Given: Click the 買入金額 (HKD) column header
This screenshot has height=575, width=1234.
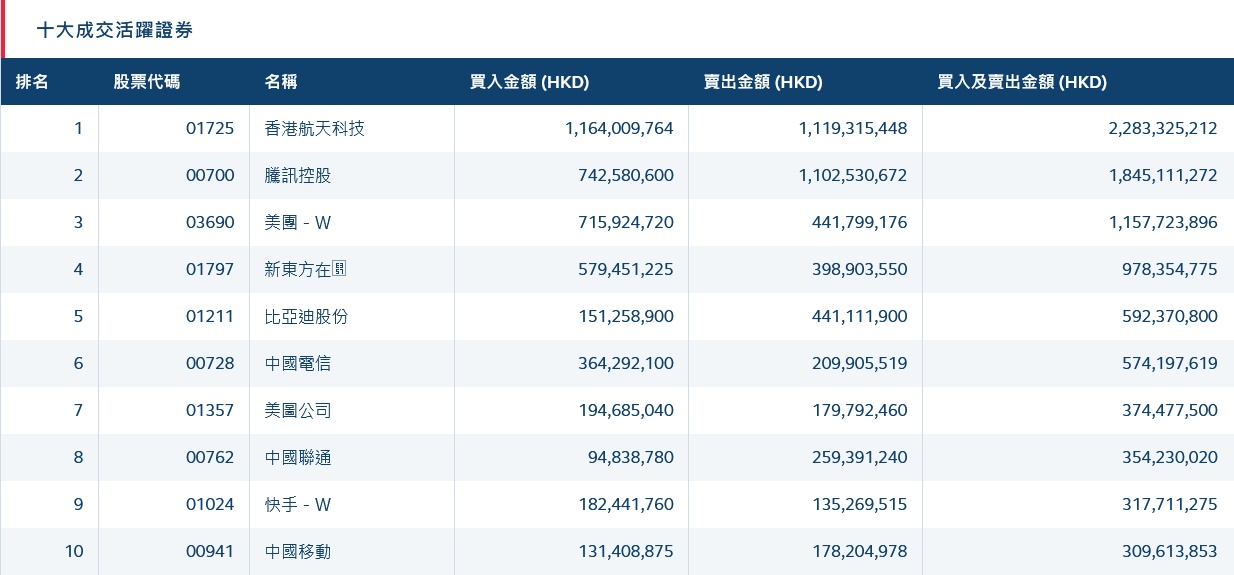Looking at the screenshot, I should tap(529, 83).
